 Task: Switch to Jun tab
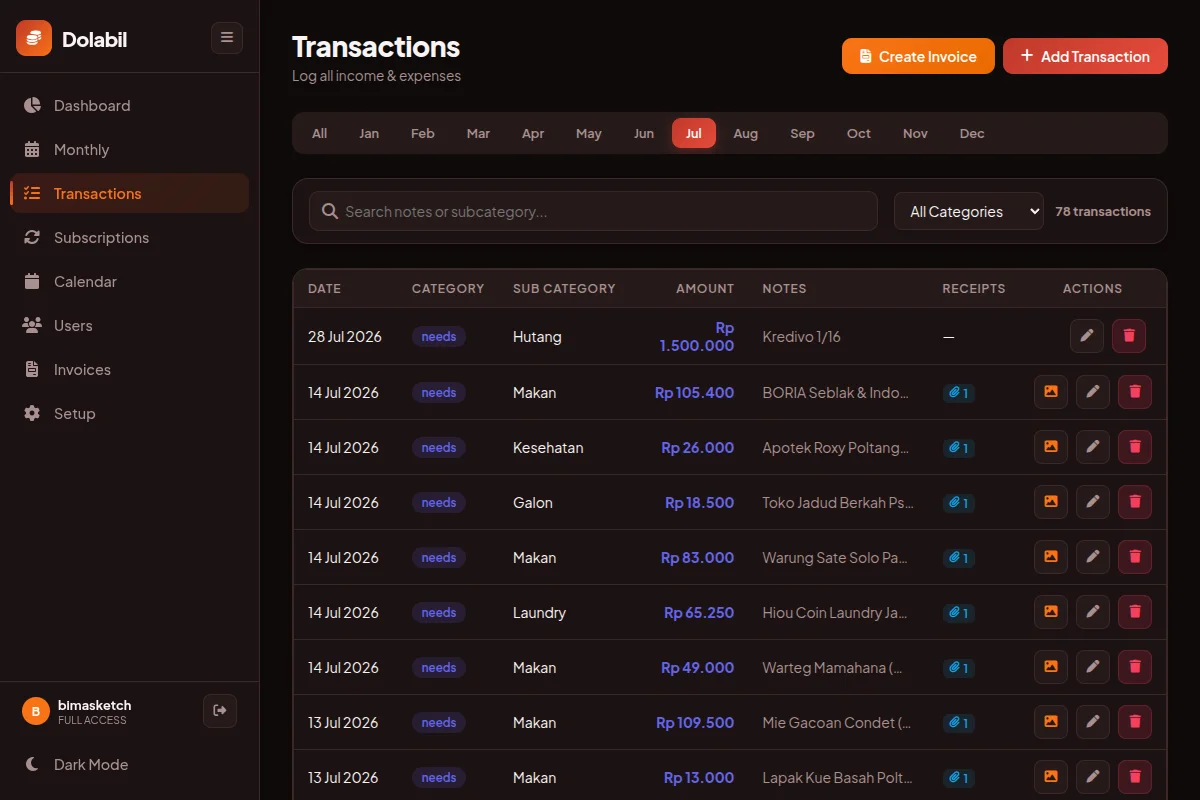[x=644, y=133]
